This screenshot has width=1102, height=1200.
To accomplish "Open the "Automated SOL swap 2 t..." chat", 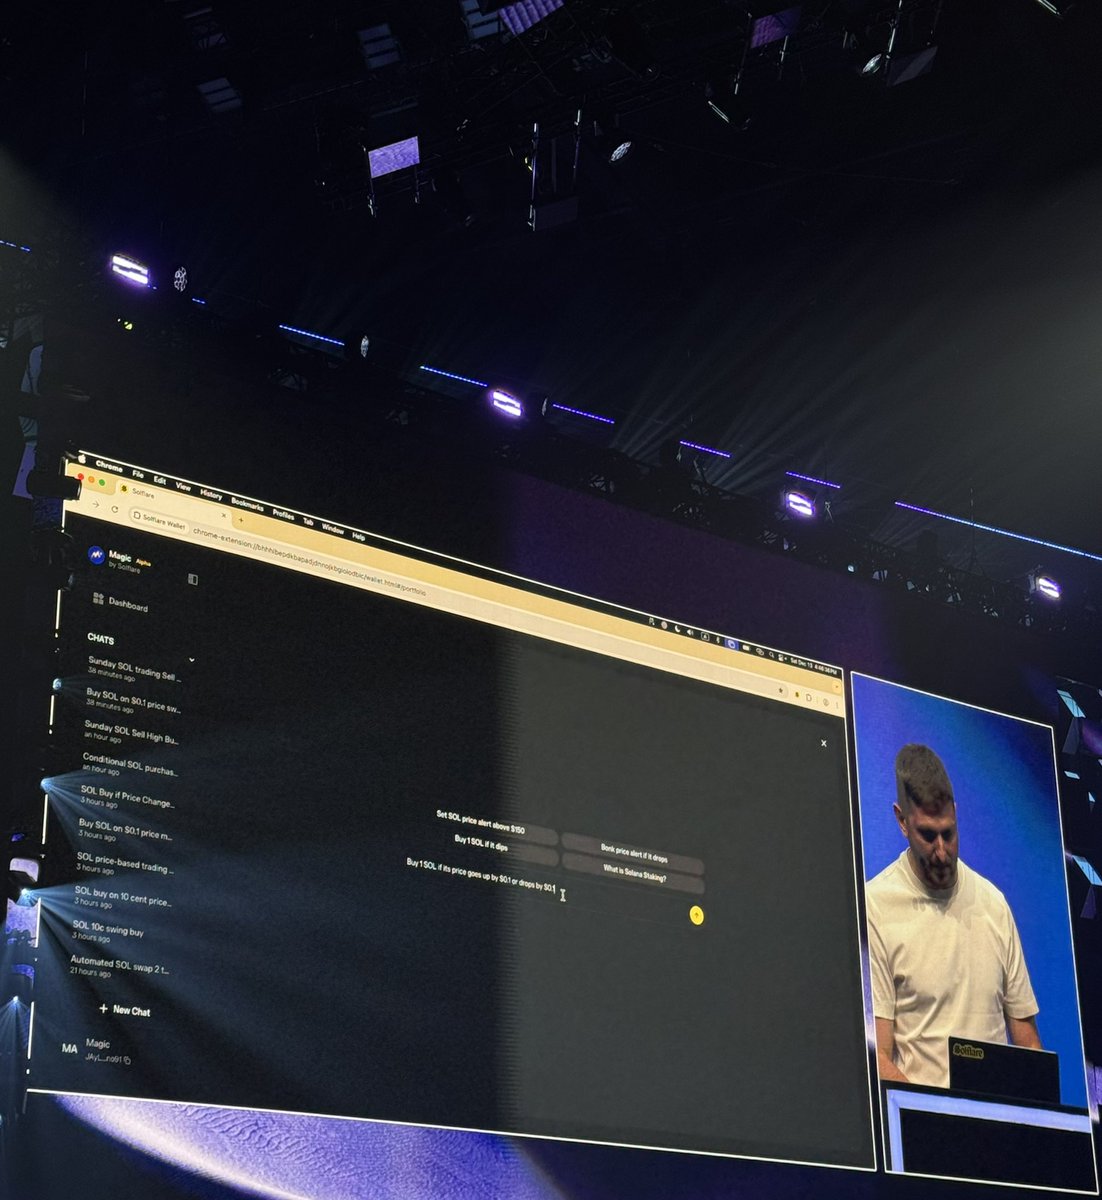I will (x=119, y=966).
